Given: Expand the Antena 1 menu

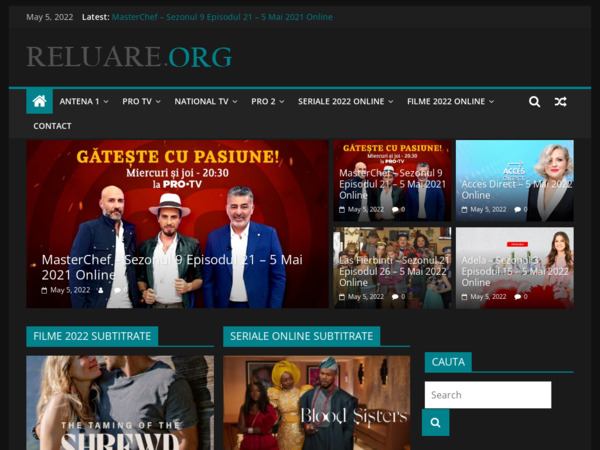Looking at the screenshot, I should (84, 101).
